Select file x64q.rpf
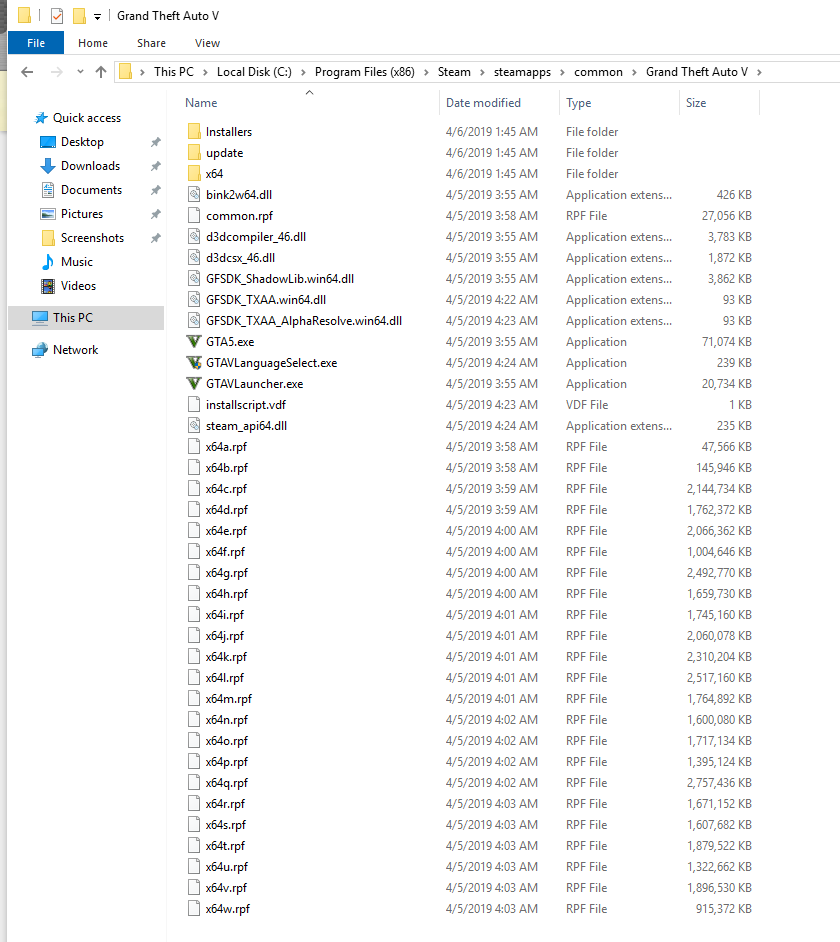The height and width of the screenshot is (942, 840). [227, 783]
